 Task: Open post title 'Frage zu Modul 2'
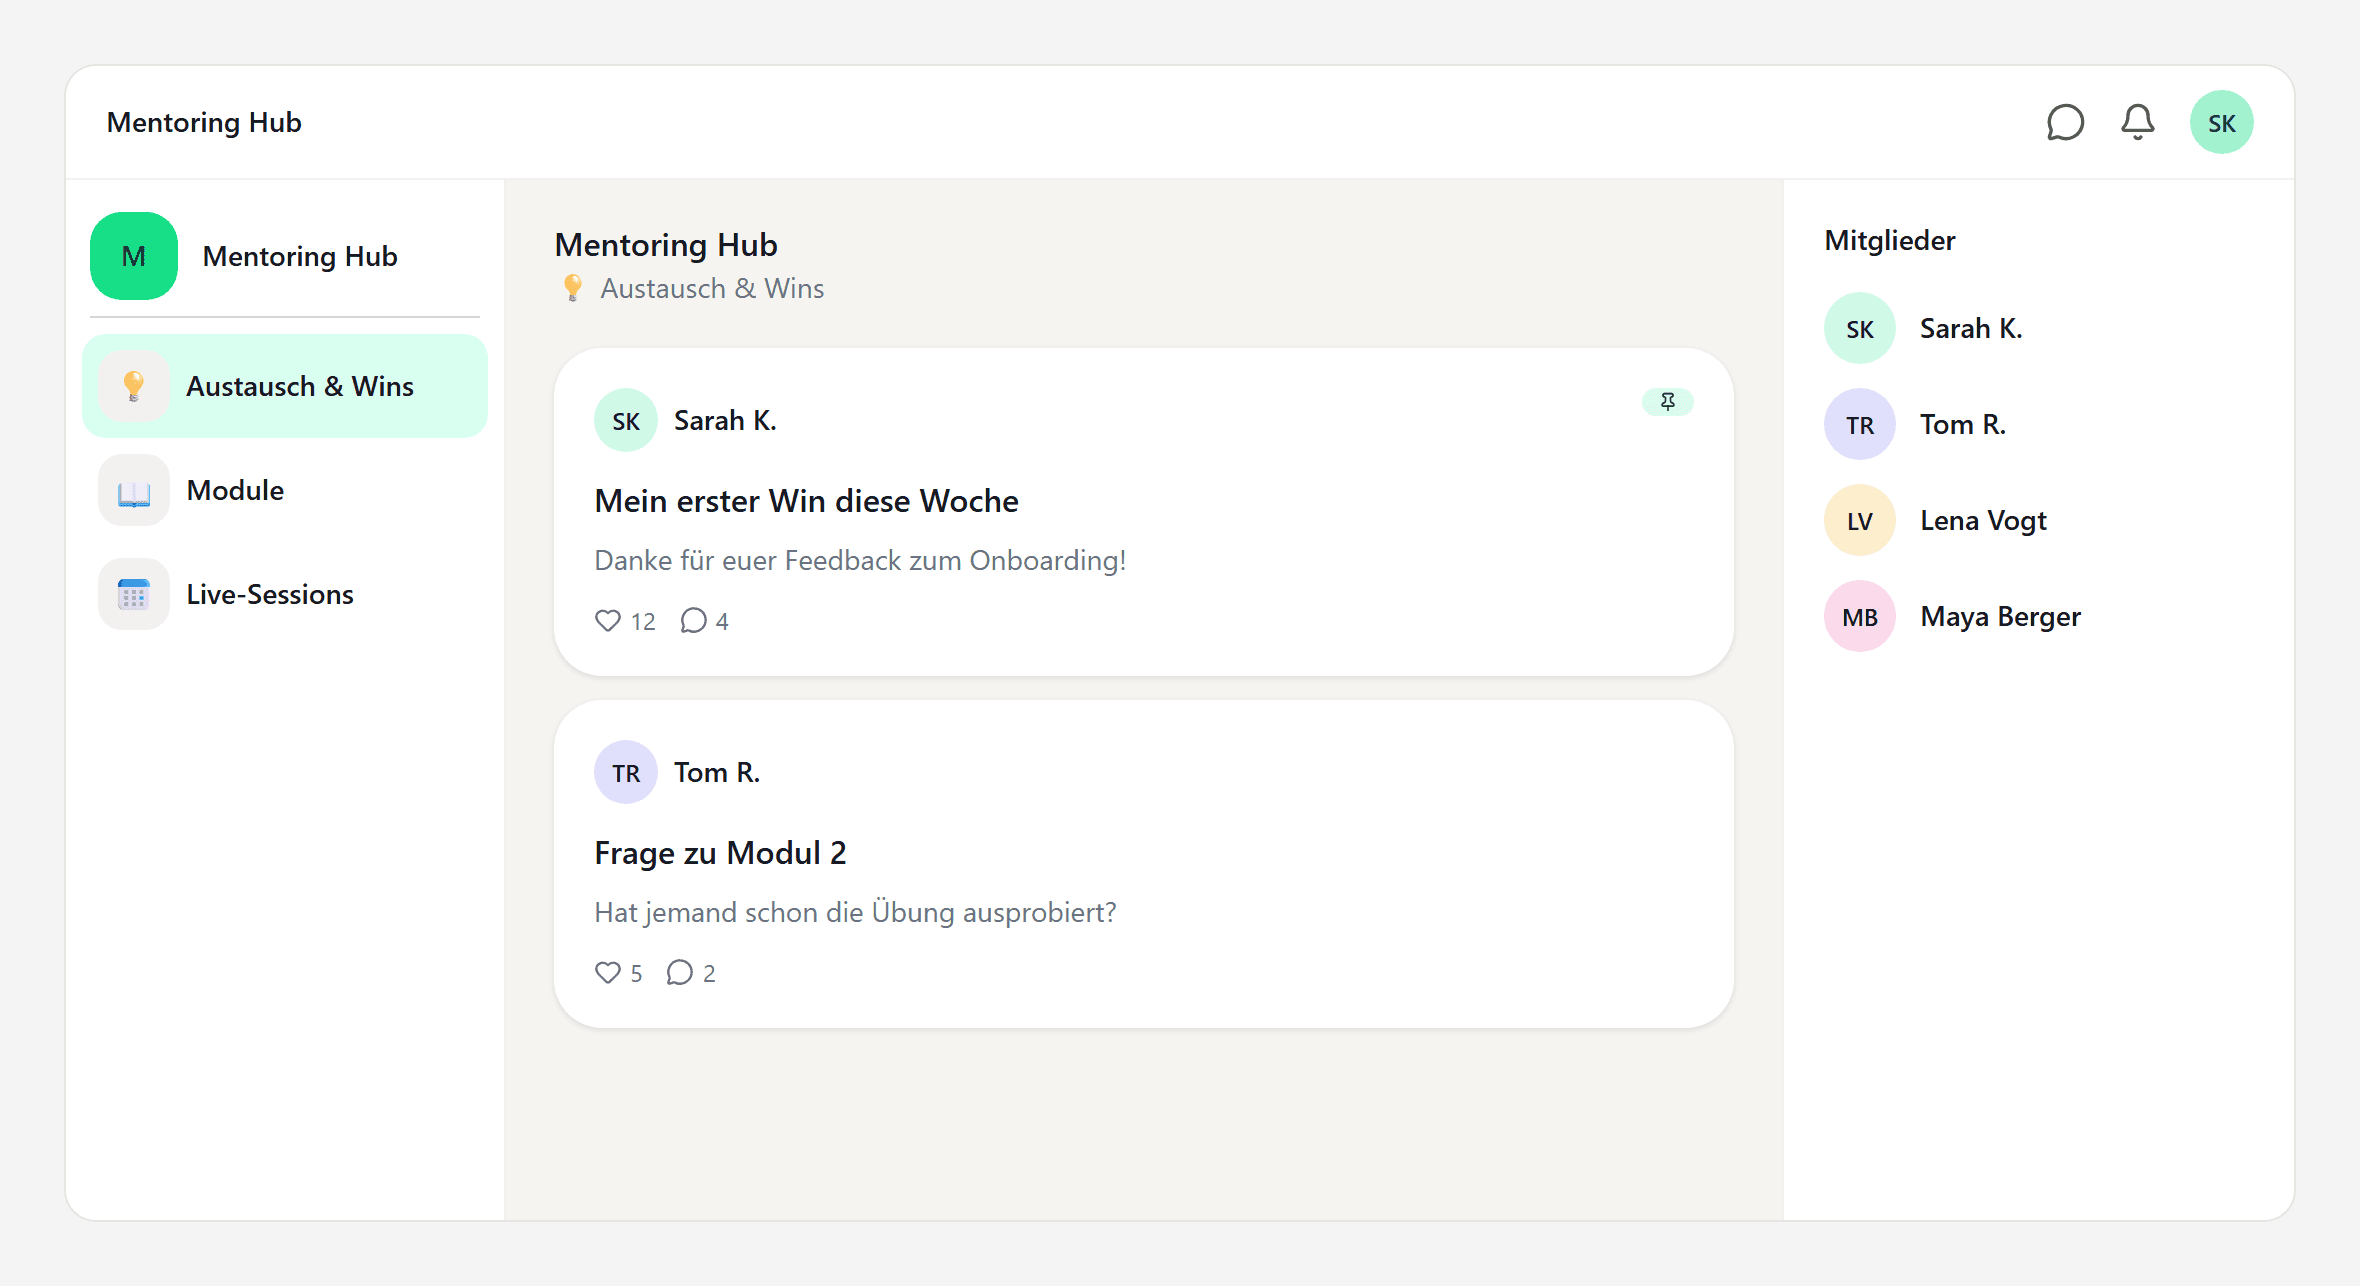[x=720, y=852]
